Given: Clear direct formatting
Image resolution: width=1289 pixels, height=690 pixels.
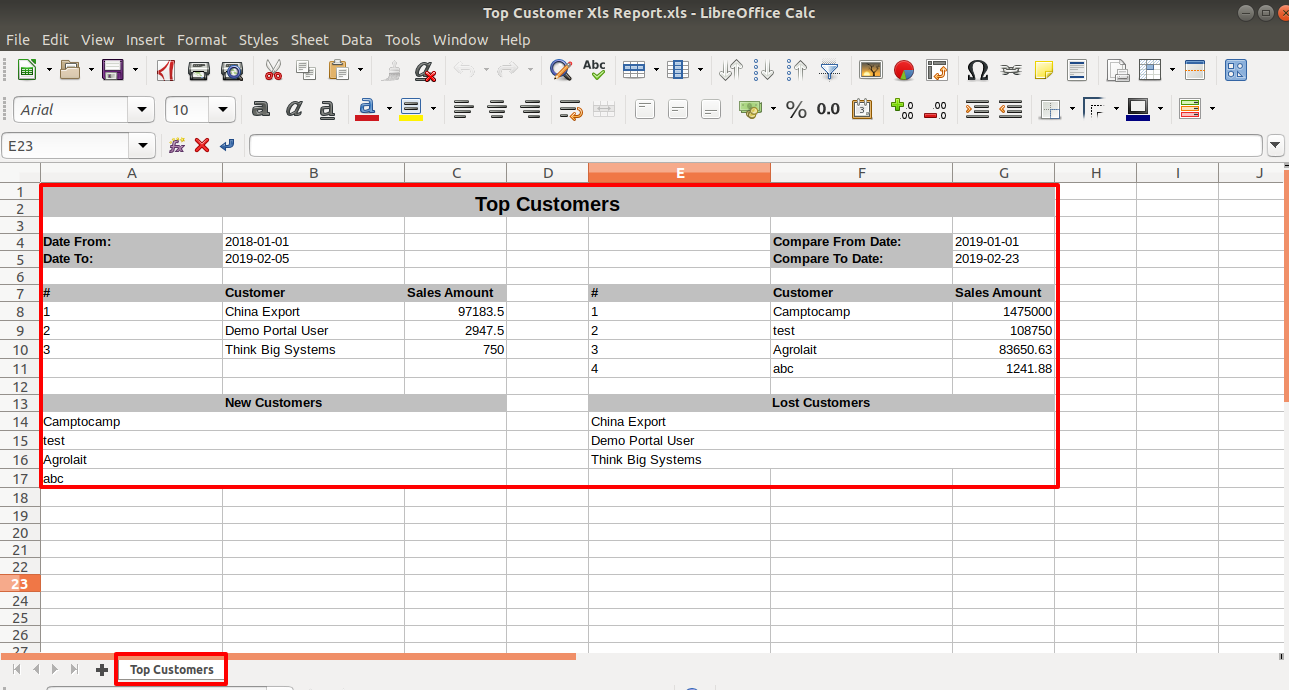Looking at the screenshot, I should (x=425, y=70).
